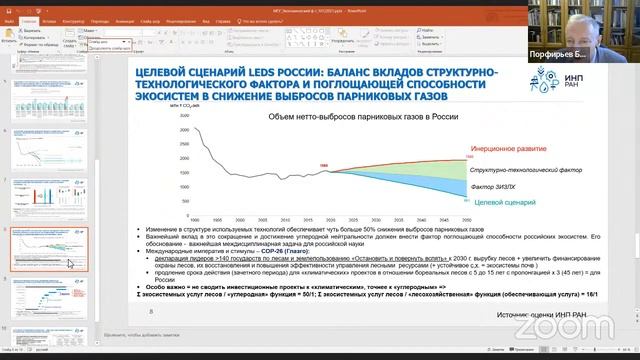Open the Transitions (Переходы) ribbon tab

pos(100,21)
